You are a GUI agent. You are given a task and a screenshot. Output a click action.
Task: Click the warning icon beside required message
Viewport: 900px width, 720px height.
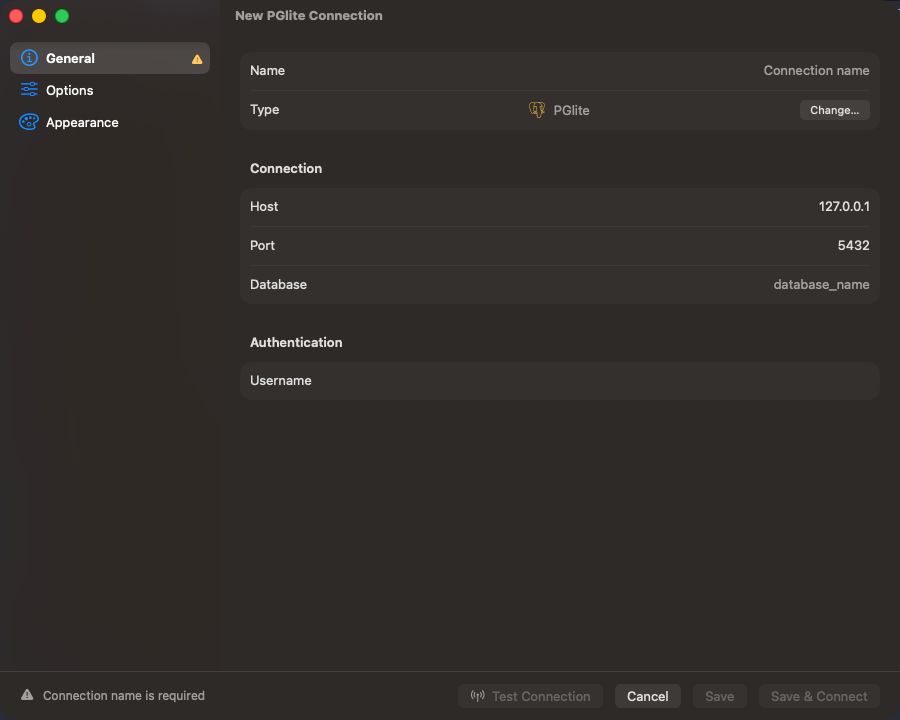tap(27, 695)
